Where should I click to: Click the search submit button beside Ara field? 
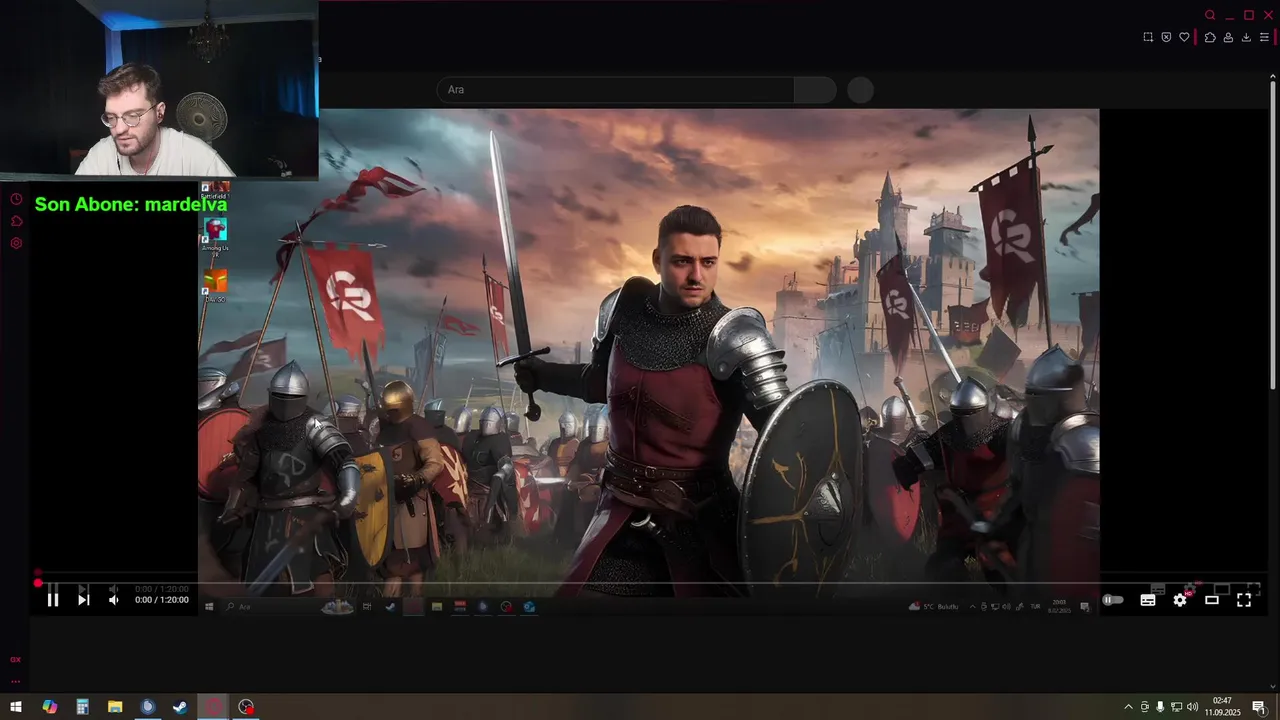point(815,90)
